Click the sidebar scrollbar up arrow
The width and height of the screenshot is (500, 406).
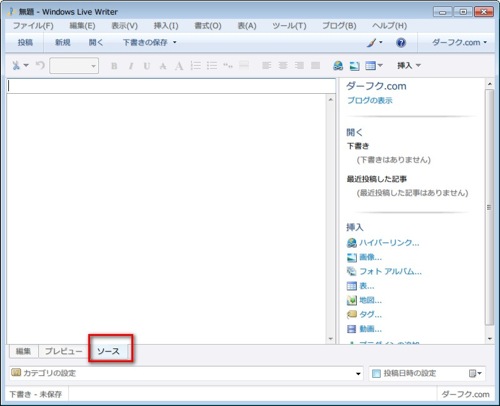(x=490, y=84)
